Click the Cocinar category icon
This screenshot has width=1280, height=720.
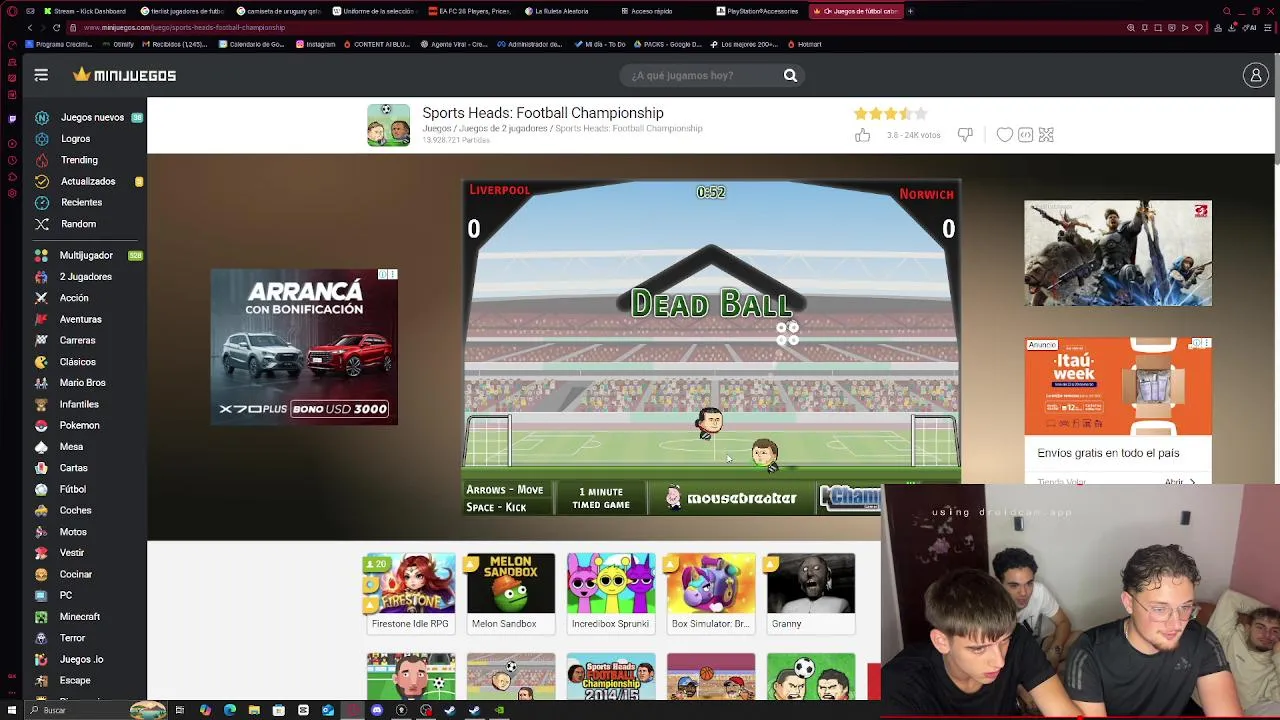pos(41,574)
